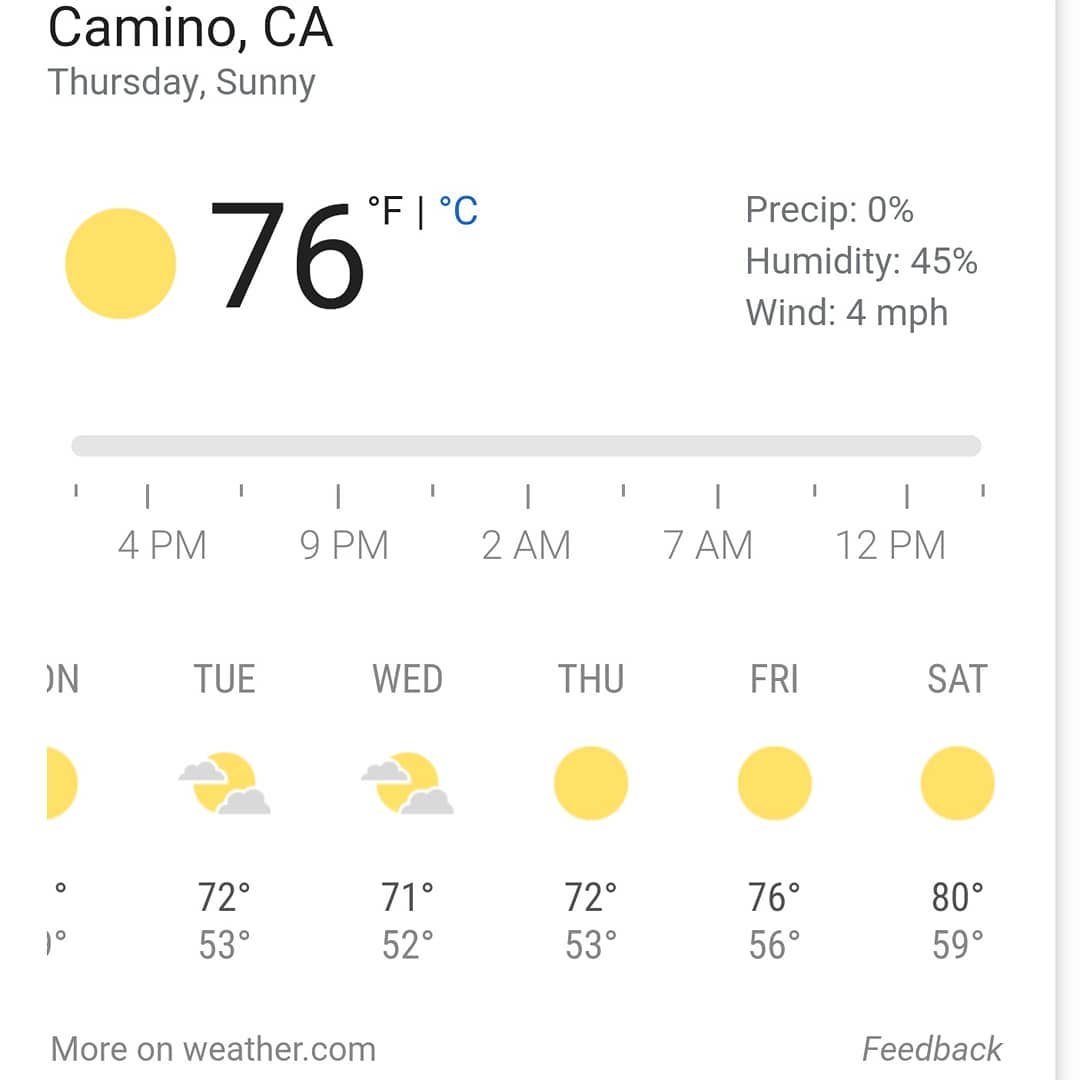Select Thursday's sunny forecast icon
The height and width of the screenshot is (1080, 1080).
[x=591, y=783]
